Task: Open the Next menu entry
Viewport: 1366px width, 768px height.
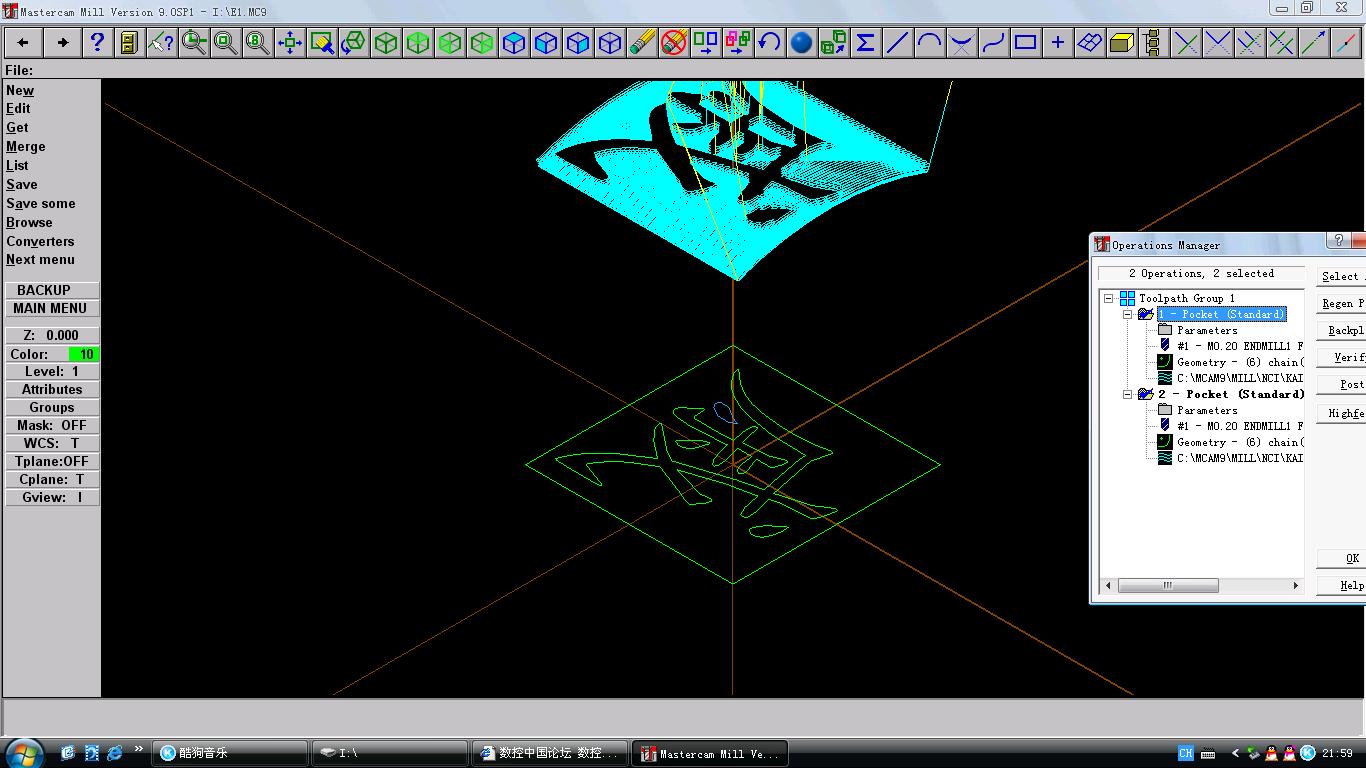Action: pos(40,259)
